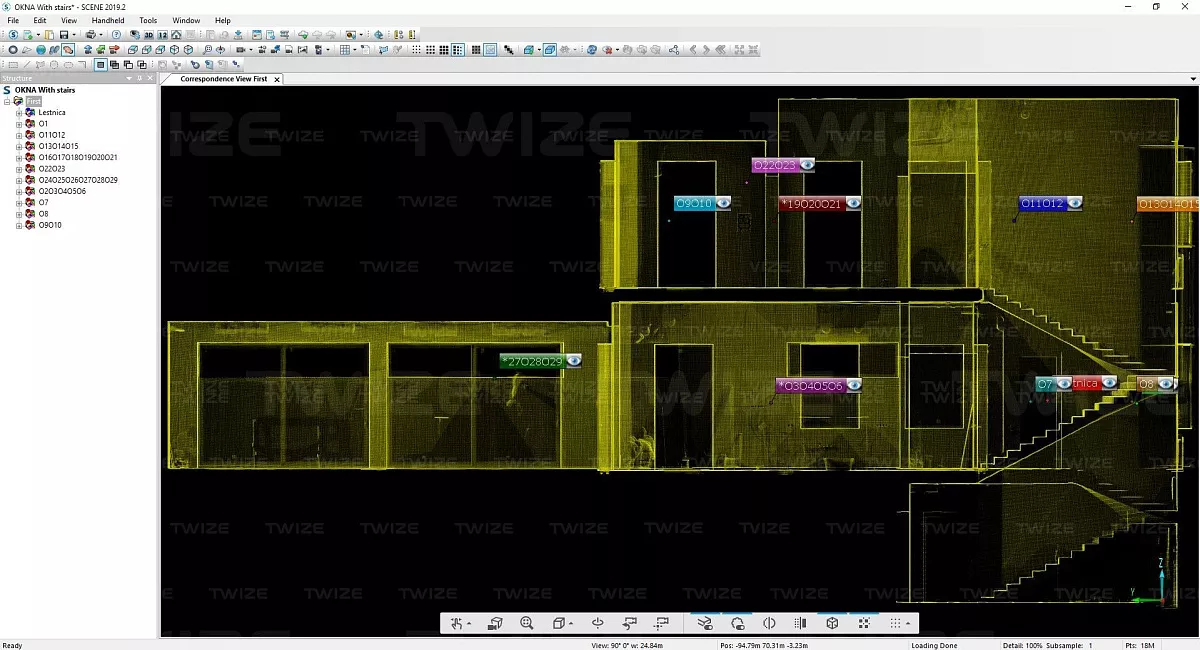Click the cube icon in the bottom toolbar
Viewport: 1200px width, 650px height.
[832, 623]
